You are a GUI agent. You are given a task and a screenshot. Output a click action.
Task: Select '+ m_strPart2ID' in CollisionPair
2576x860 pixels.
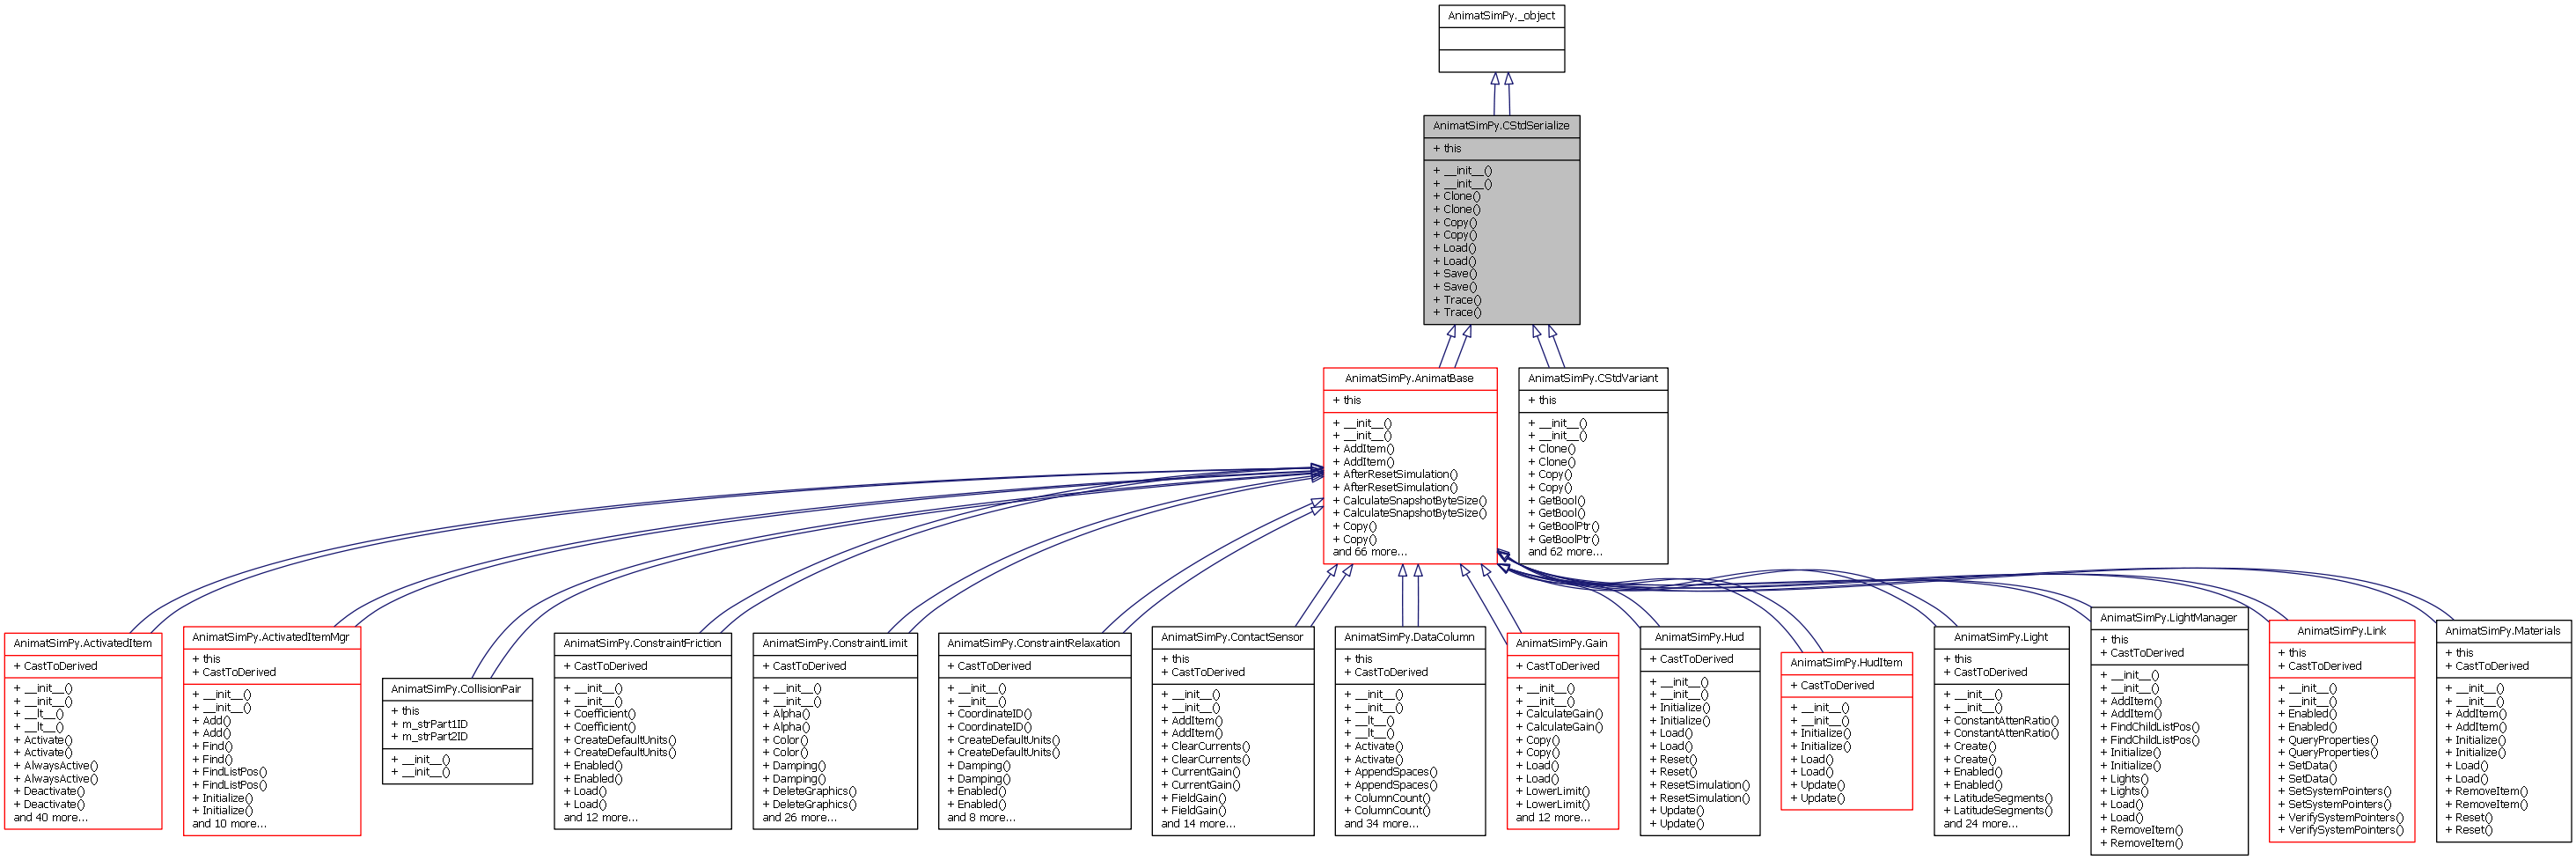click(x=429, y=737)
